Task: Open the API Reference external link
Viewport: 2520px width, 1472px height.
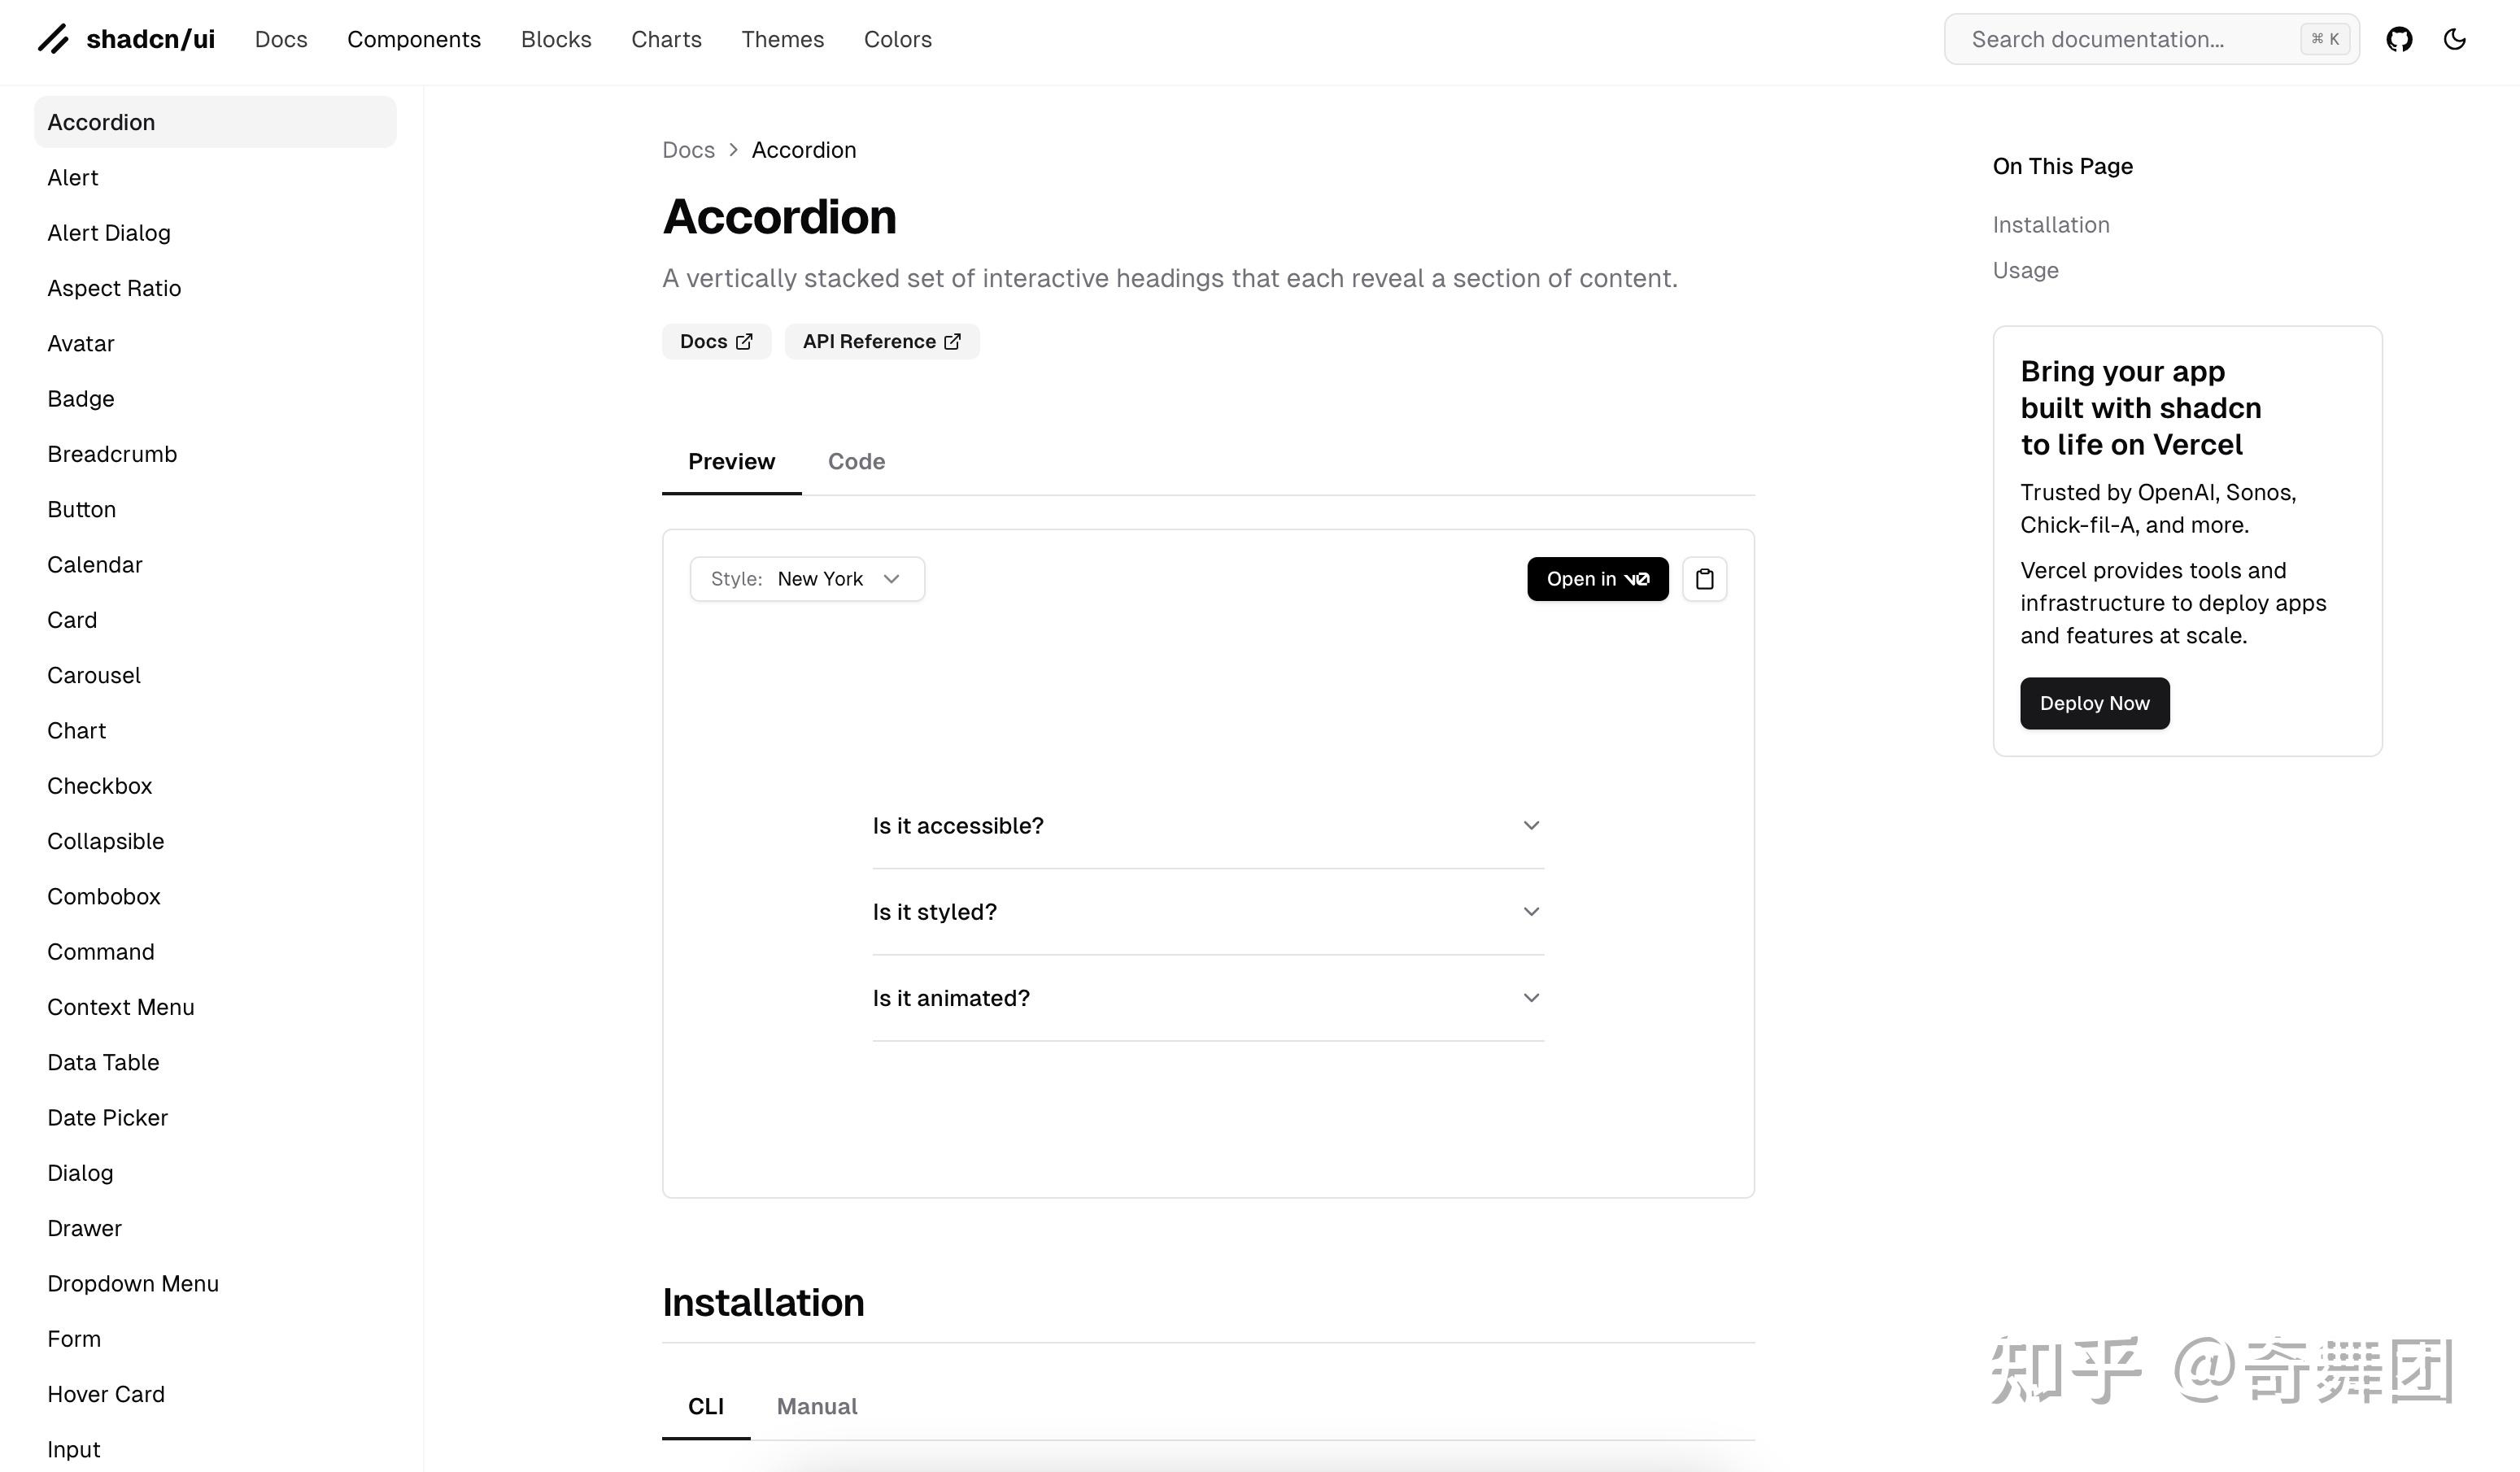Action: (x=881, y=341)
